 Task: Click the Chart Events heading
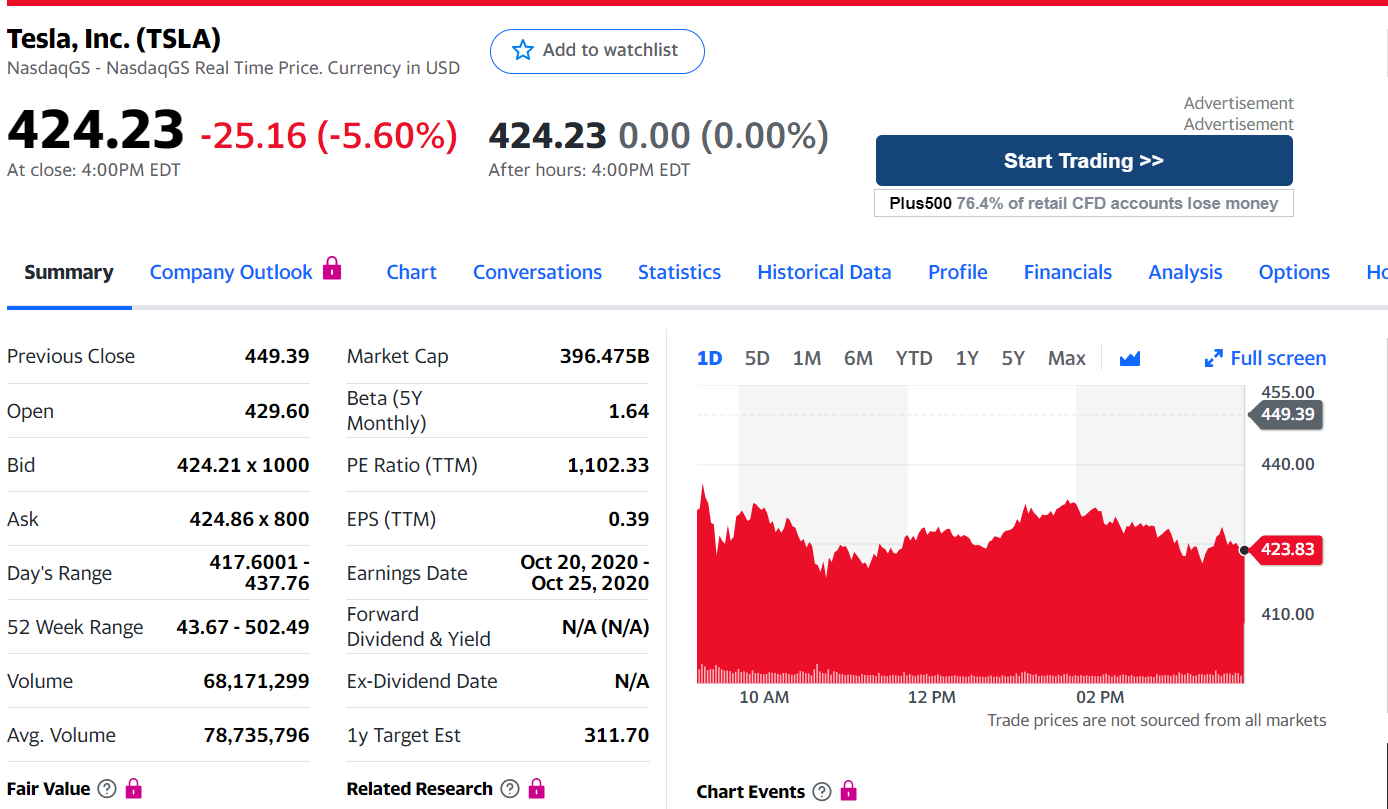tap(751, 792)
